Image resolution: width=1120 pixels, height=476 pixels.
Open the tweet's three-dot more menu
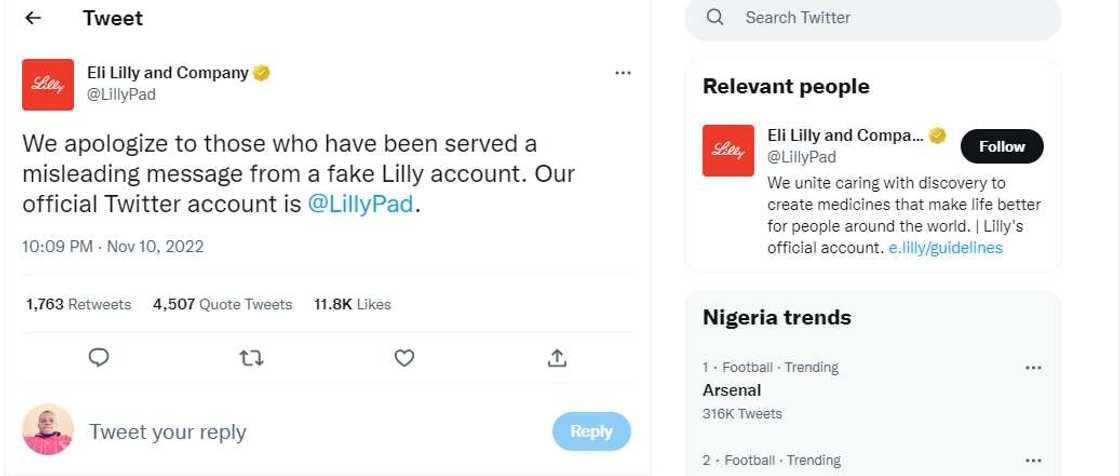[622, 73]
